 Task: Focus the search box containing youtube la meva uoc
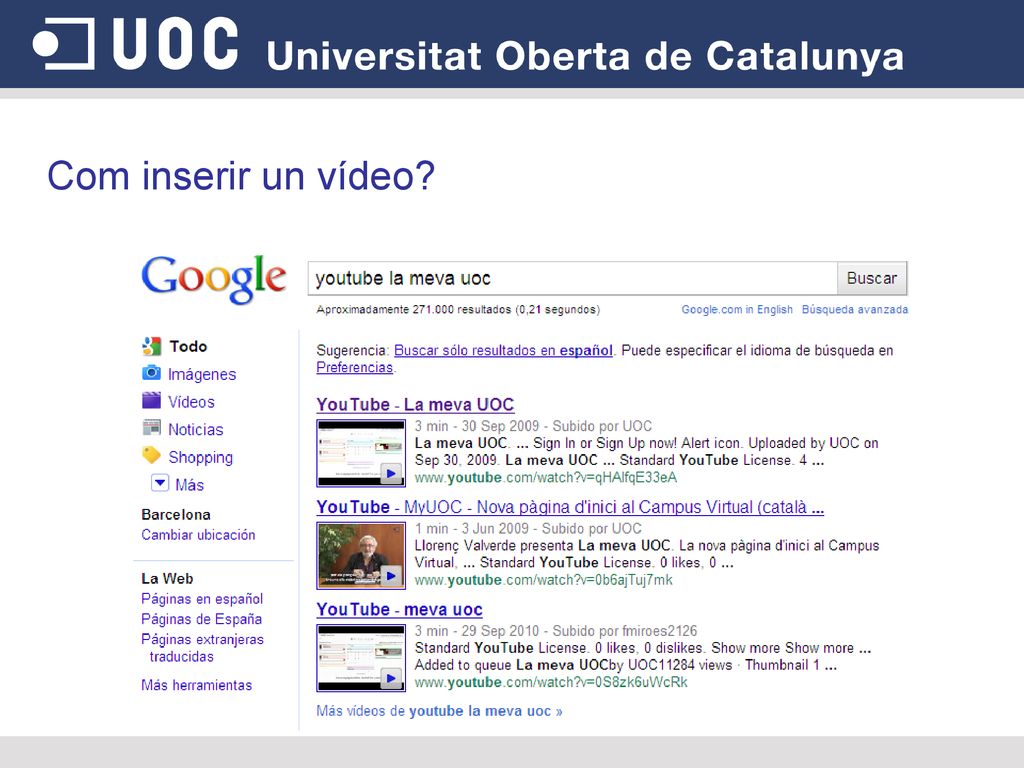(x=573, y=278)
